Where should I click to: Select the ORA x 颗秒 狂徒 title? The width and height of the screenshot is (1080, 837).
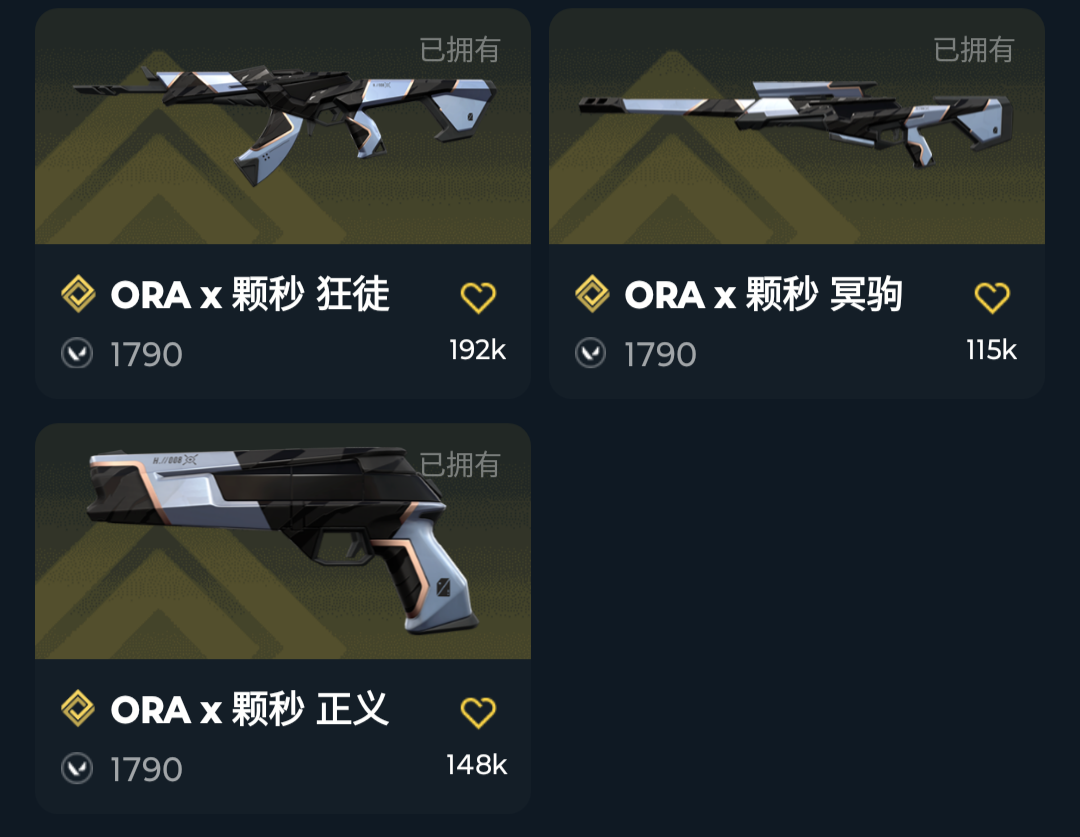point(250,294)
